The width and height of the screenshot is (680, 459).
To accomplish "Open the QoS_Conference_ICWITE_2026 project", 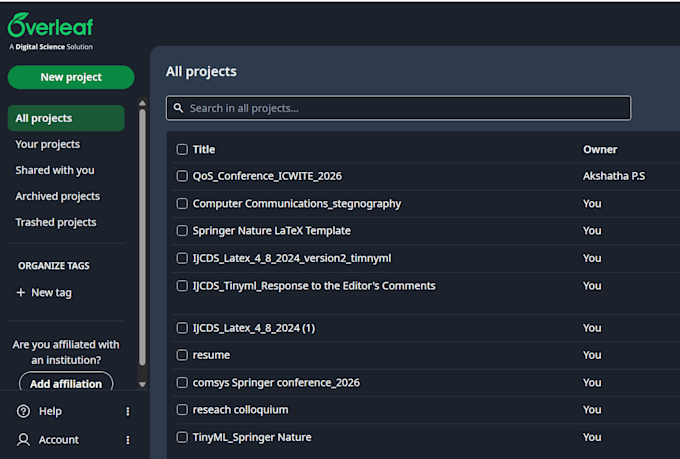I will point(267,176).
